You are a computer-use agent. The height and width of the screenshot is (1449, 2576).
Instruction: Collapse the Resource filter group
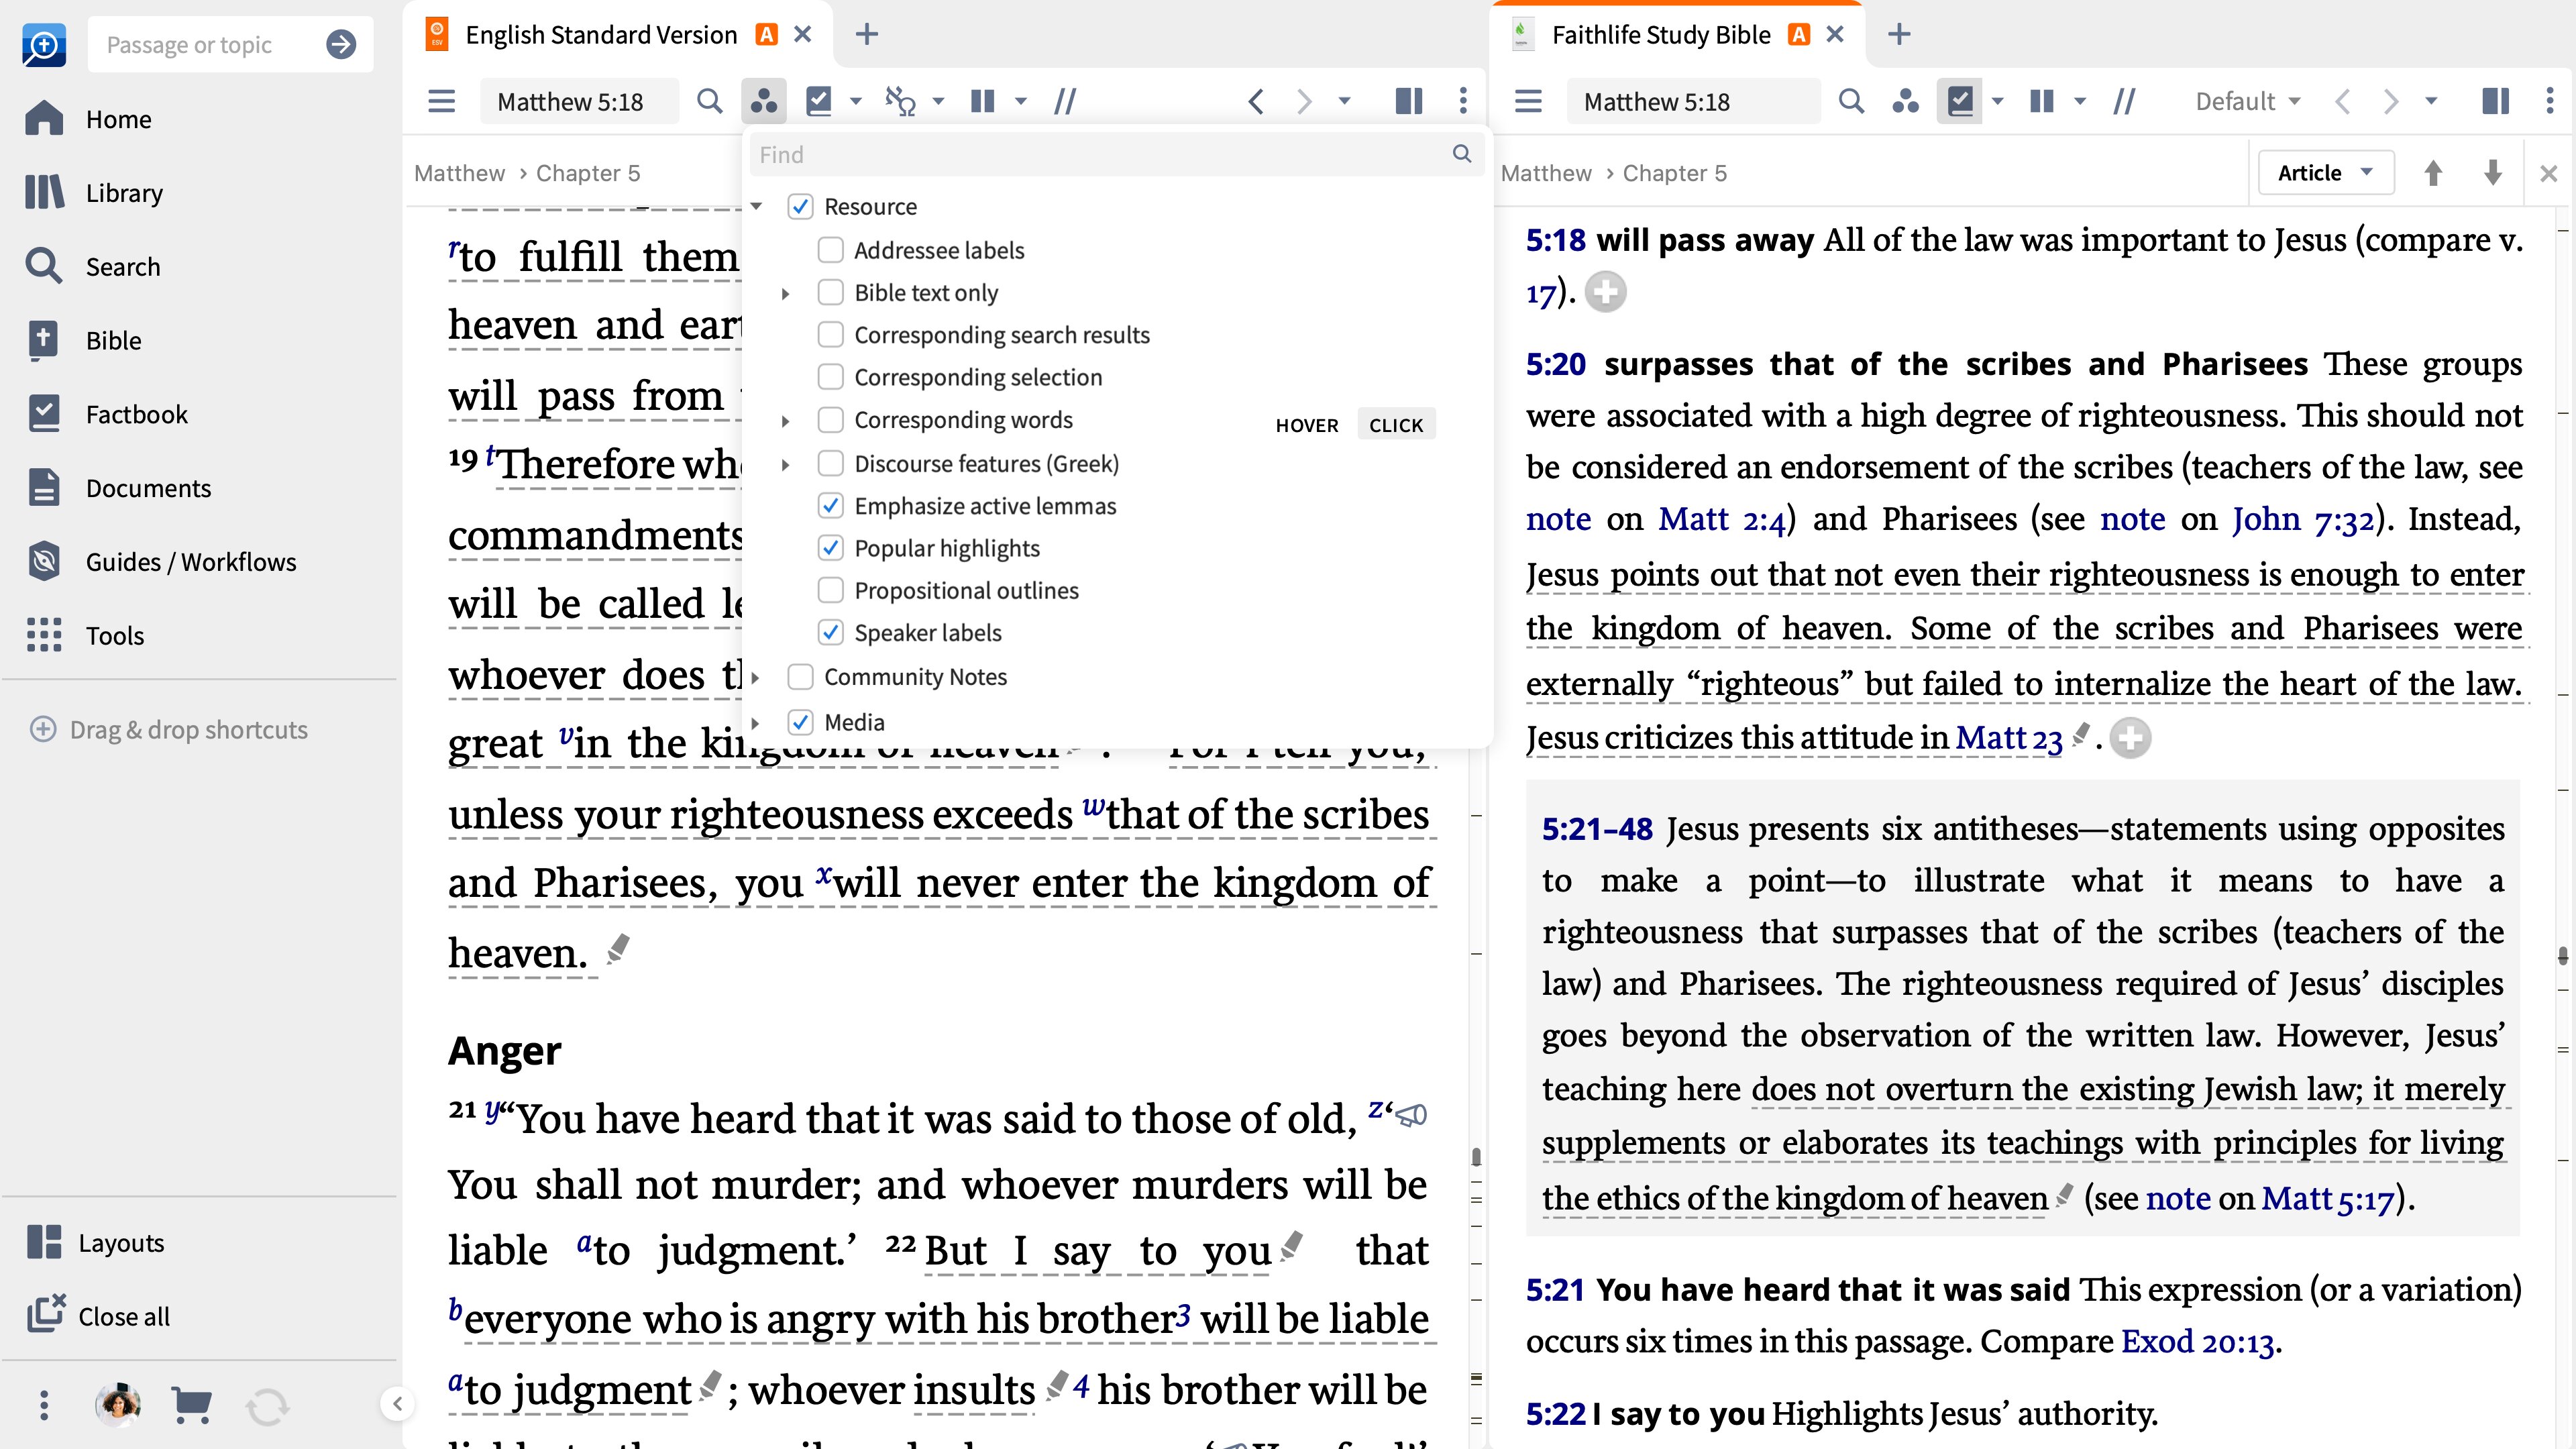756,207
